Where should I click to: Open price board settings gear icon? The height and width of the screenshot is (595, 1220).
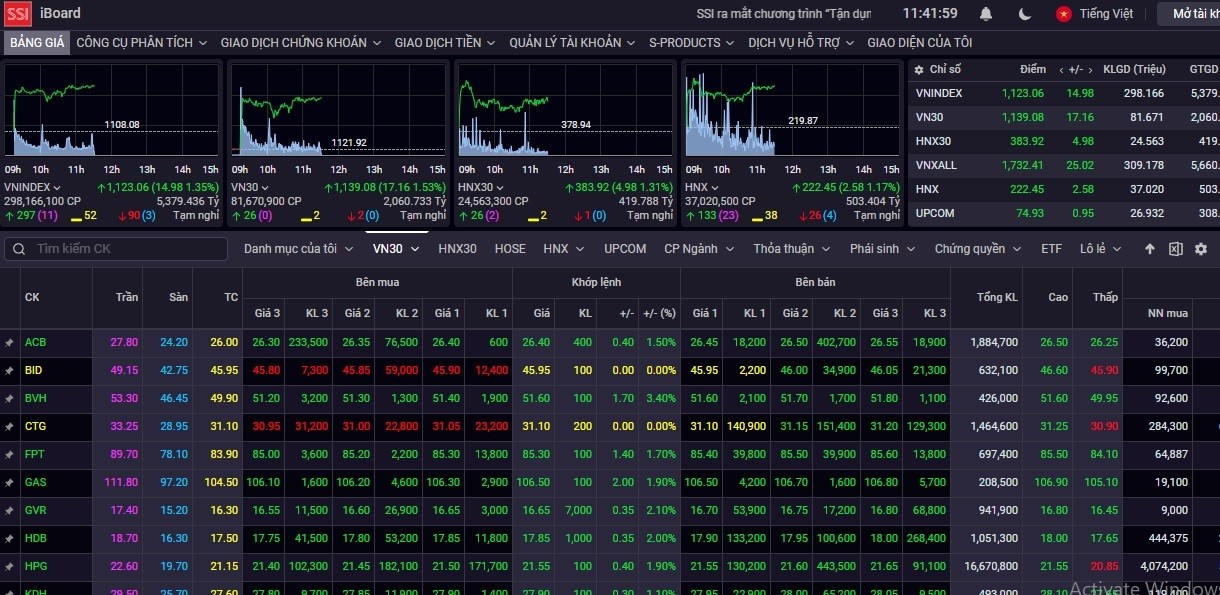tap(1201, 249)
